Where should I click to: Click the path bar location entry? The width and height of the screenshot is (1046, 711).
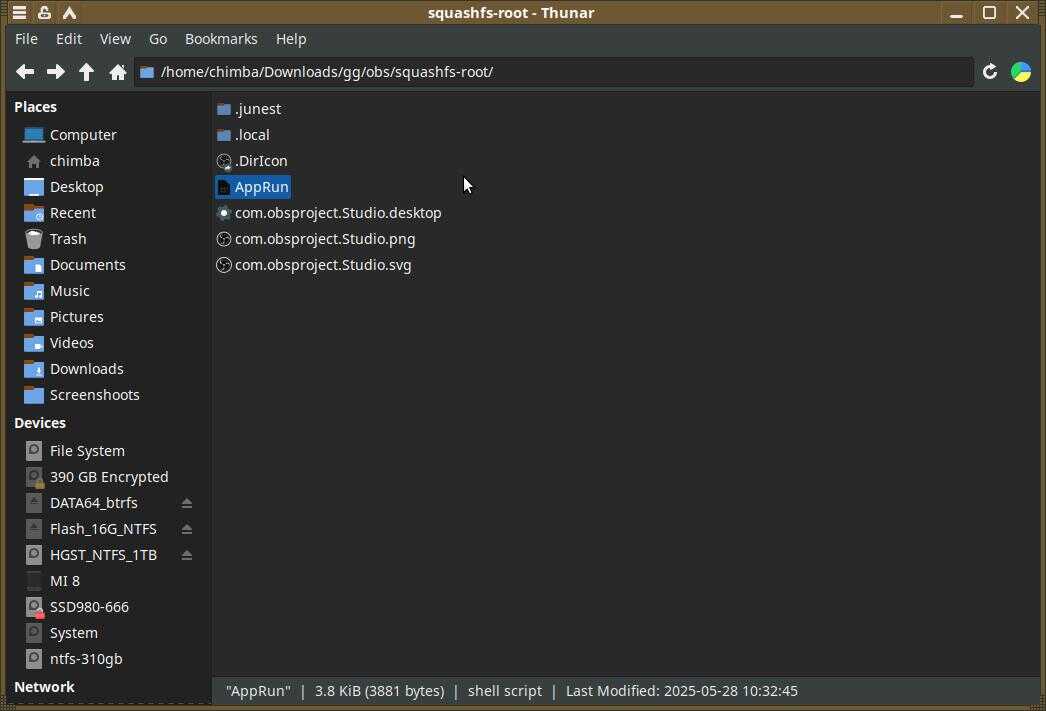pyautogui.click(x=554, y=71)
